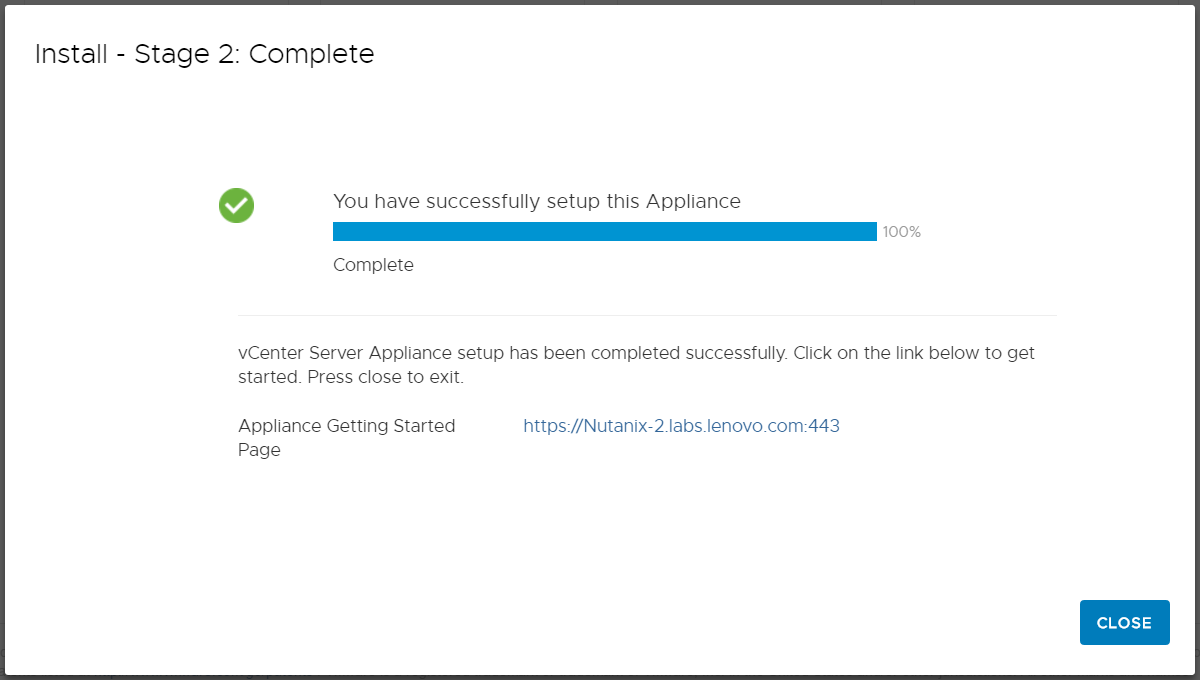The width and height of the screenshot is (1200, 680).
Task: Open the Nutanix-2.labs.lenovo.com:443 link
Action: click(681, 426)
